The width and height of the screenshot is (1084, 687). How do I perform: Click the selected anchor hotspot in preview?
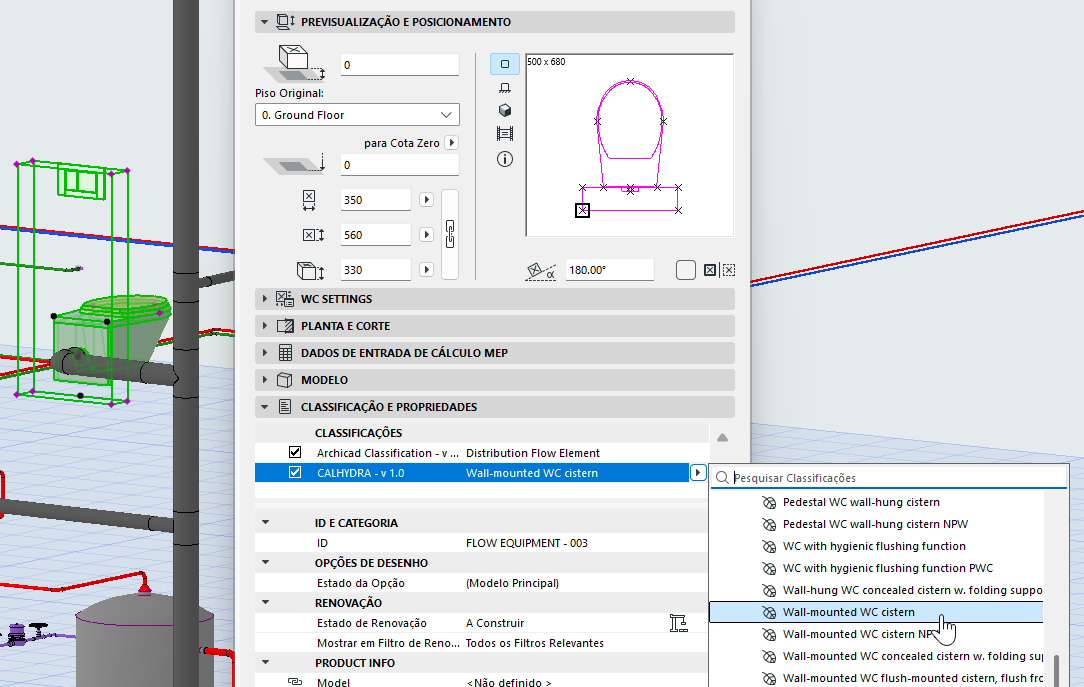(583, 210)
